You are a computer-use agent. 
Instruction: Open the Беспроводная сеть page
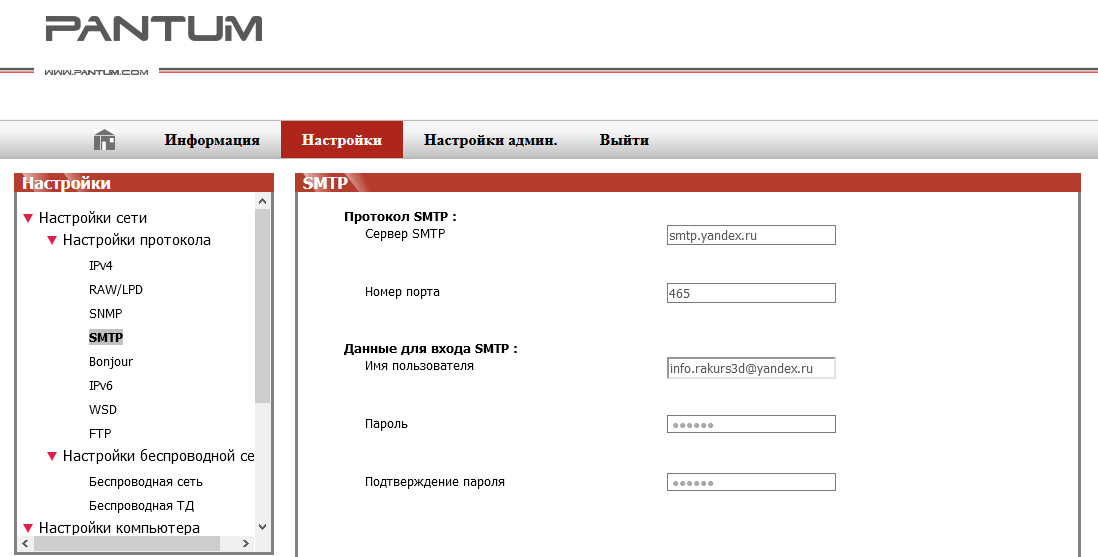pyautogui.click(x=146, y=482)
